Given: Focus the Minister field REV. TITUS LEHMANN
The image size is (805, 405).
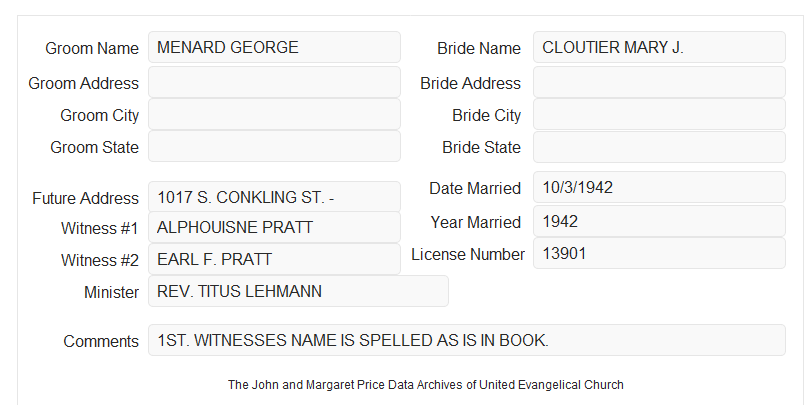Looking at the screenshot, I should coord(298,291).
